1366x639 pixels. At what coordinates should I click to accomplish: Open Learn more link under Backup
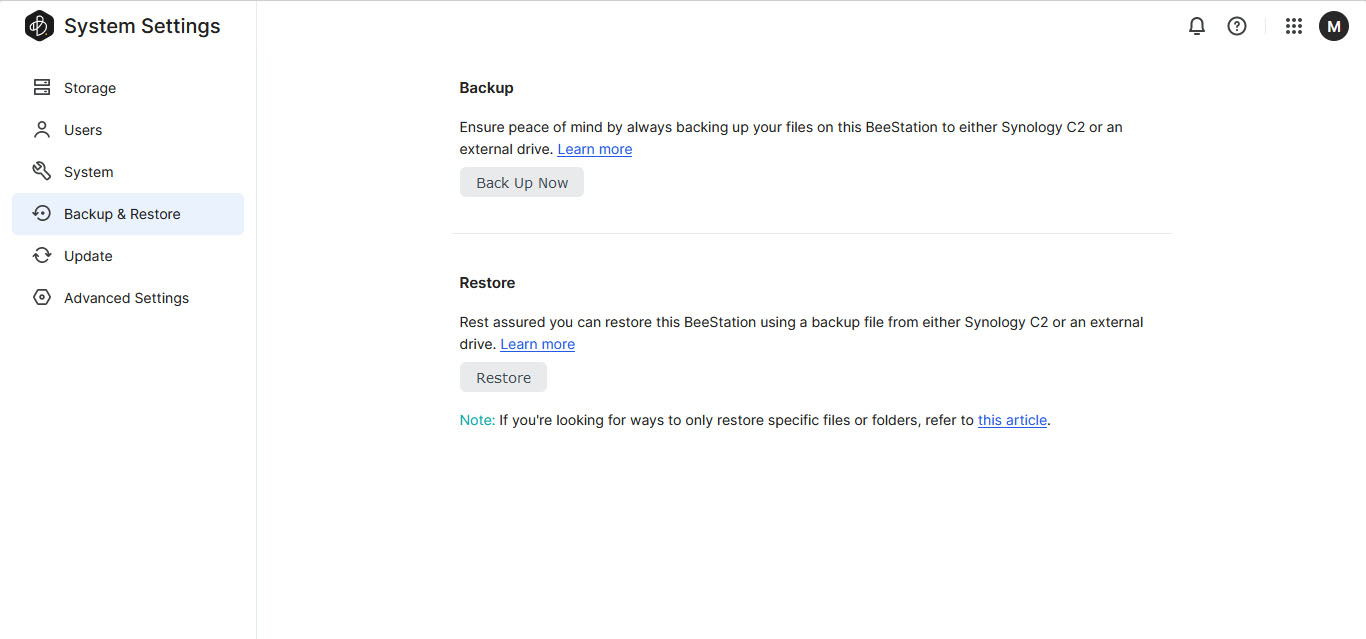pyautogui.click(x=594, y=149)
